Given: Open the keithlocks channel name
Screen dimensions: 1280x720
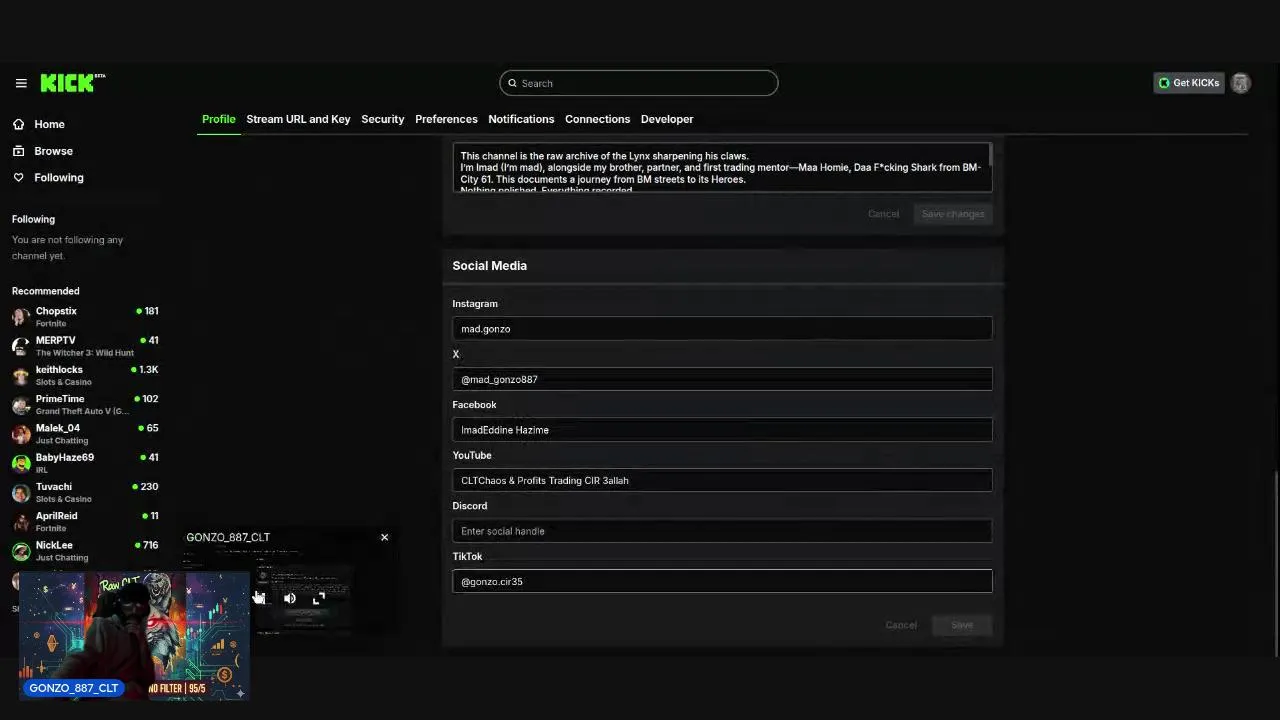Looking at the screenshot, I should [59, 369].
